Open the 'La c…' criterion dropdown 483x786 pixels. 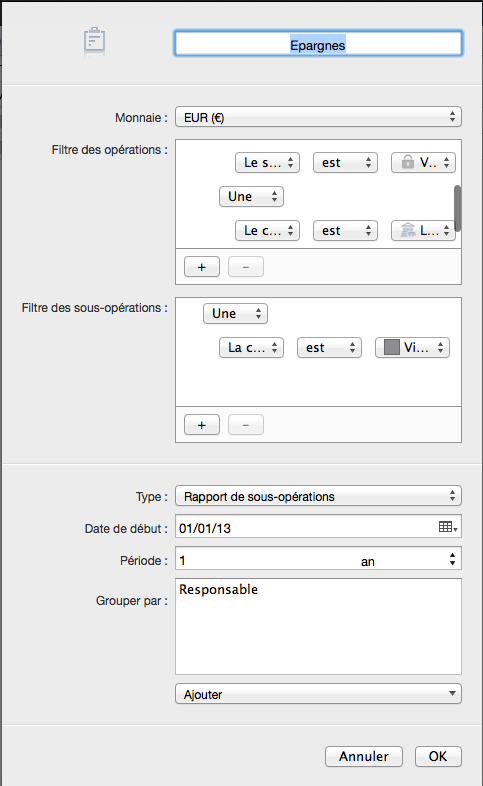251,347
